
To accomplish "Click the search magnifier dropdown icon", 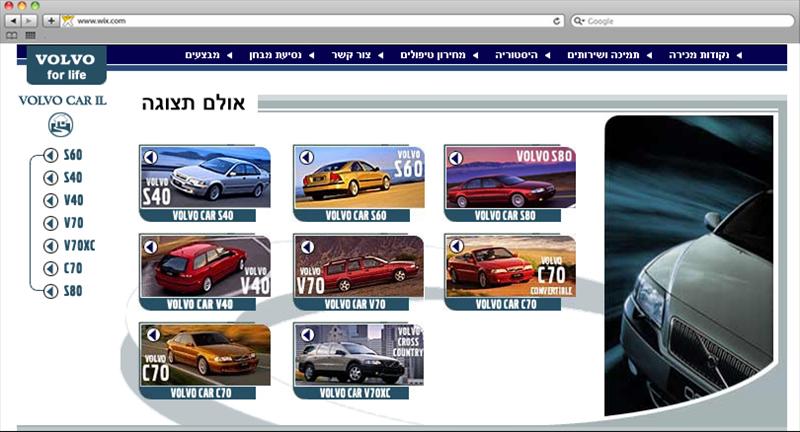I will click(x=579, y=21).
